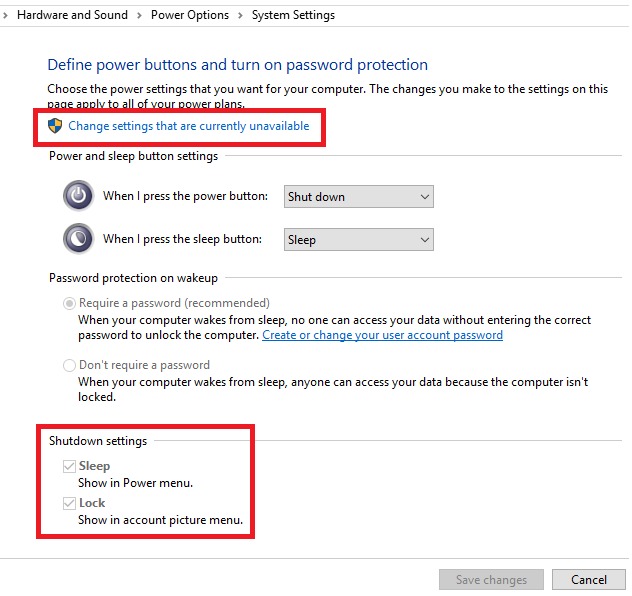Click the Cancel button
The image size is (632, 596).
(x=588, y=580)
